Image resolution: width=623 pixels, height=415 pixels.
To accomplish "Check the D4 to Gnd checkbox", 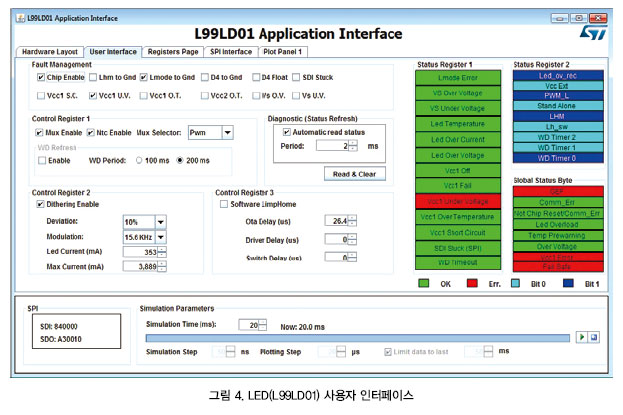I will pyautogui.click(x=205, y=77).
